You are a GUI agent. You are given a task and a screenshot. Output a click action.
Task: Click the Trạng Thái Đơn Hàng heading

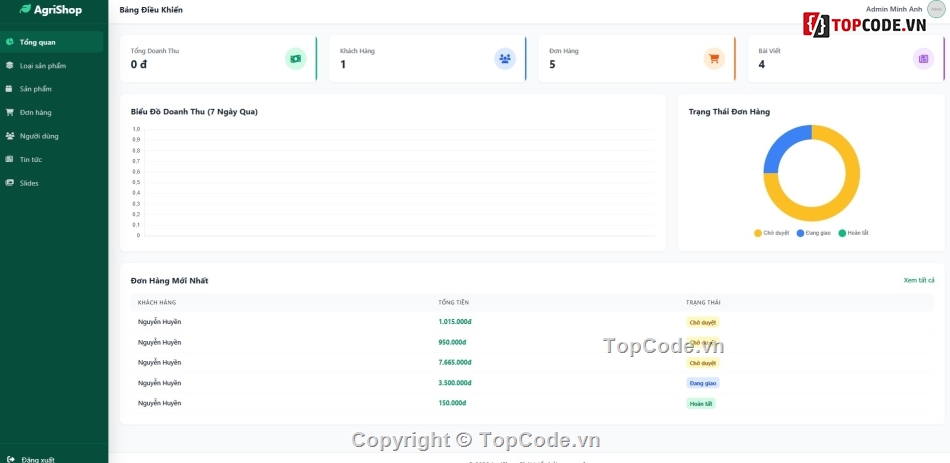[x=729, y=112]
